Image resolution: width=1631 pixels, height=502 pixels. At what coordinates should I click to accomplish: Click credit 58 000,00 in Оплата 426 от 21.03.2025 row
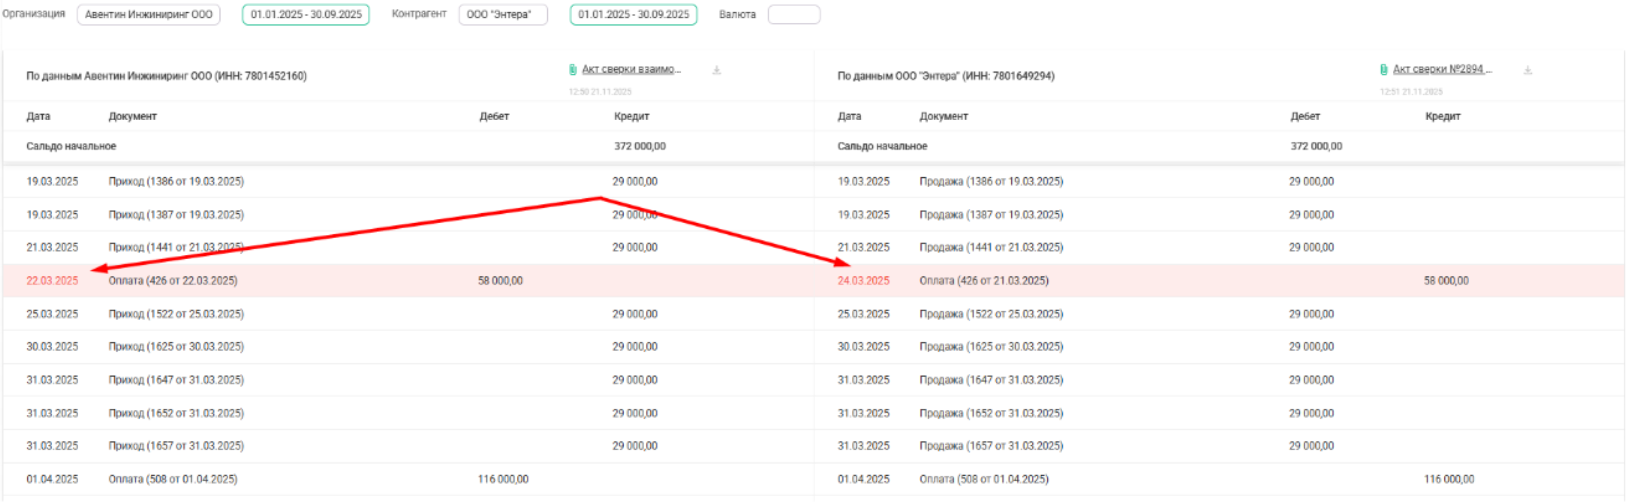coord(1446,281)
